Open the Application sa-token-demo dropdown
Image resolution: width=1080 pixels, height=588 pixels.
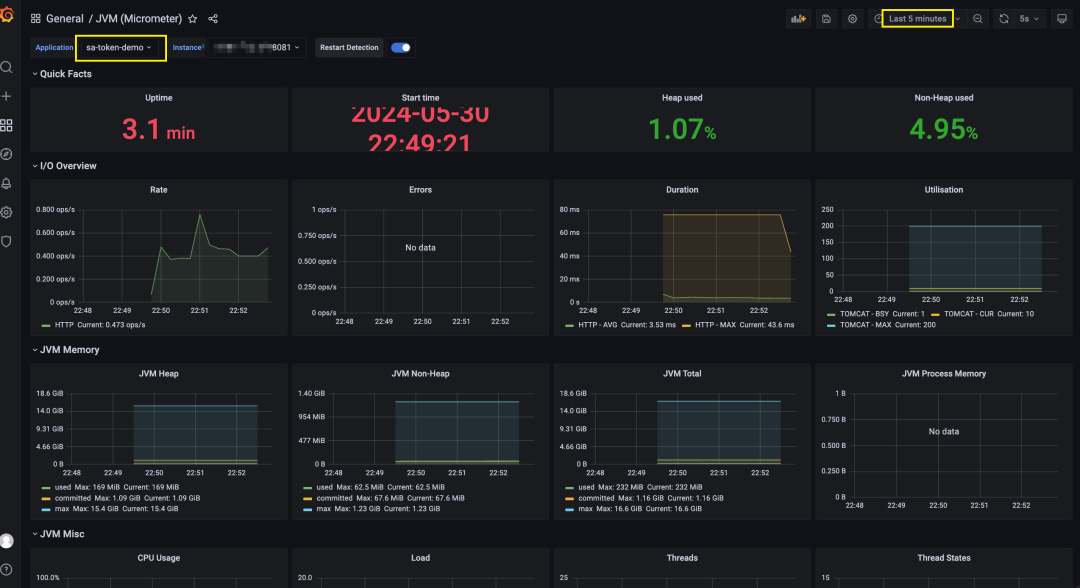coord(118,48)
